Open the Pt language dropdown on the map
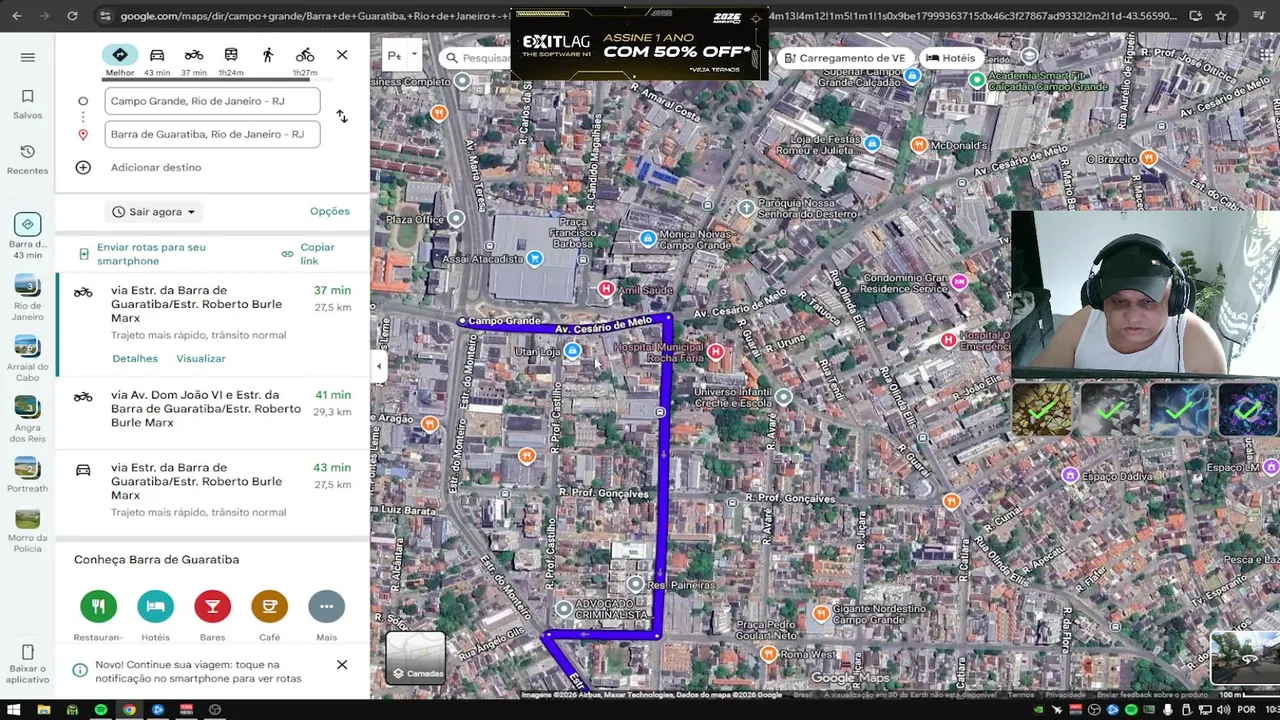The width and height of the screenshot is (1280, 720). click(401, 56)
